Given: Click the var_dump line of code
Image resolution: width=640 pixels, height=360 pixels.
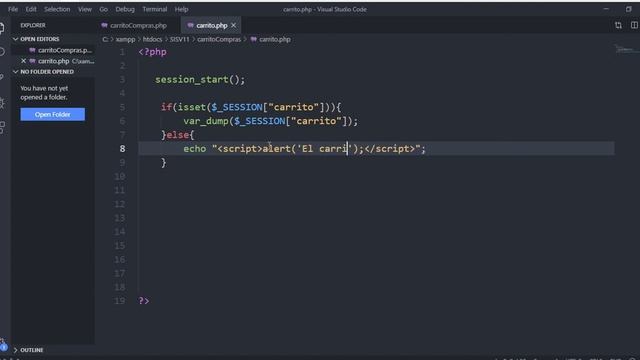Looking at the screenshot, I should tap(270, 121).
